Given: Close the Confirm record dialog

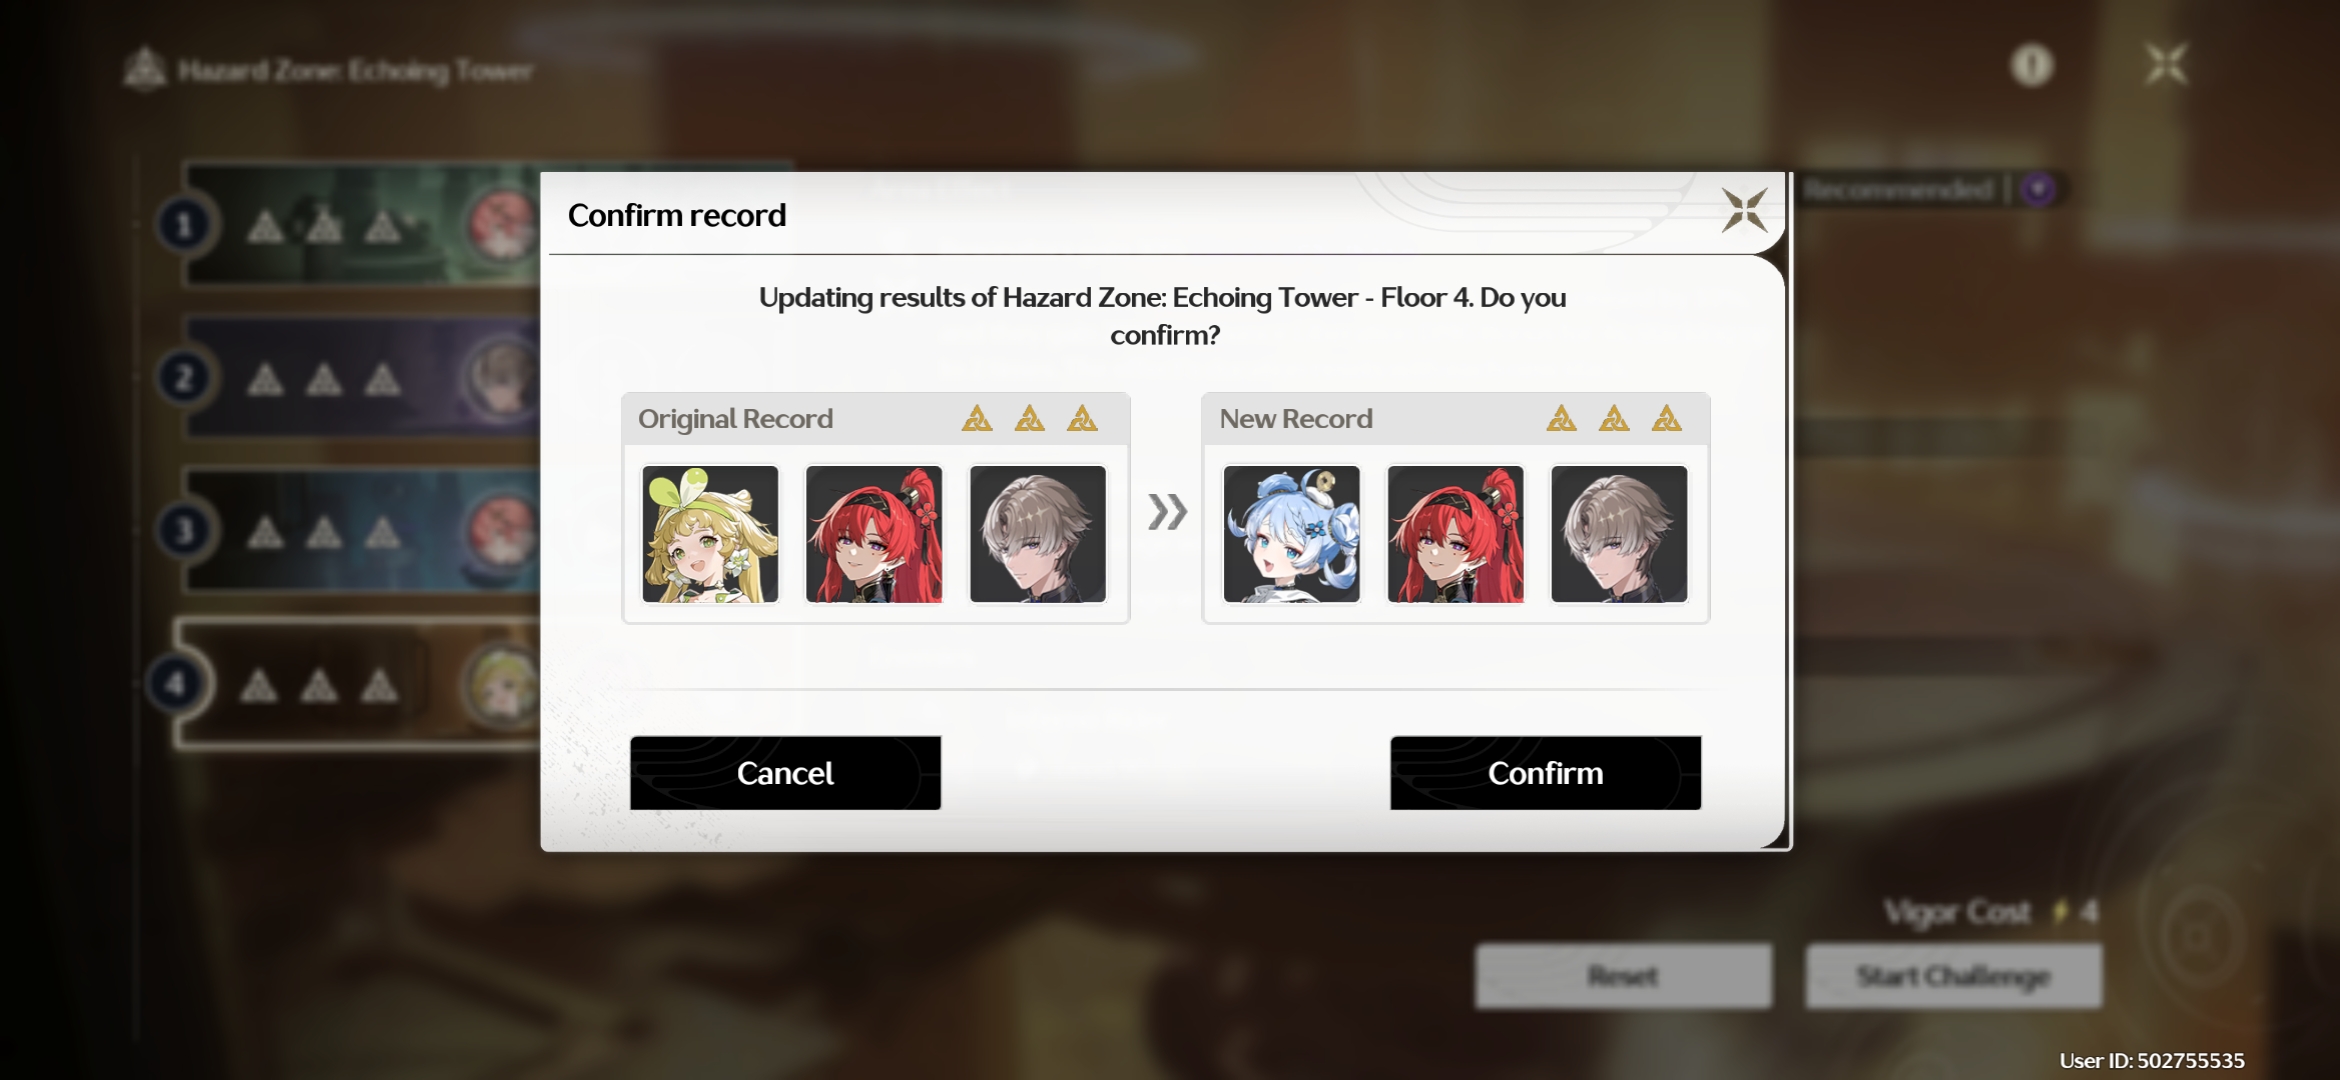Looking at the screenshot, I should coord(1744,210).
